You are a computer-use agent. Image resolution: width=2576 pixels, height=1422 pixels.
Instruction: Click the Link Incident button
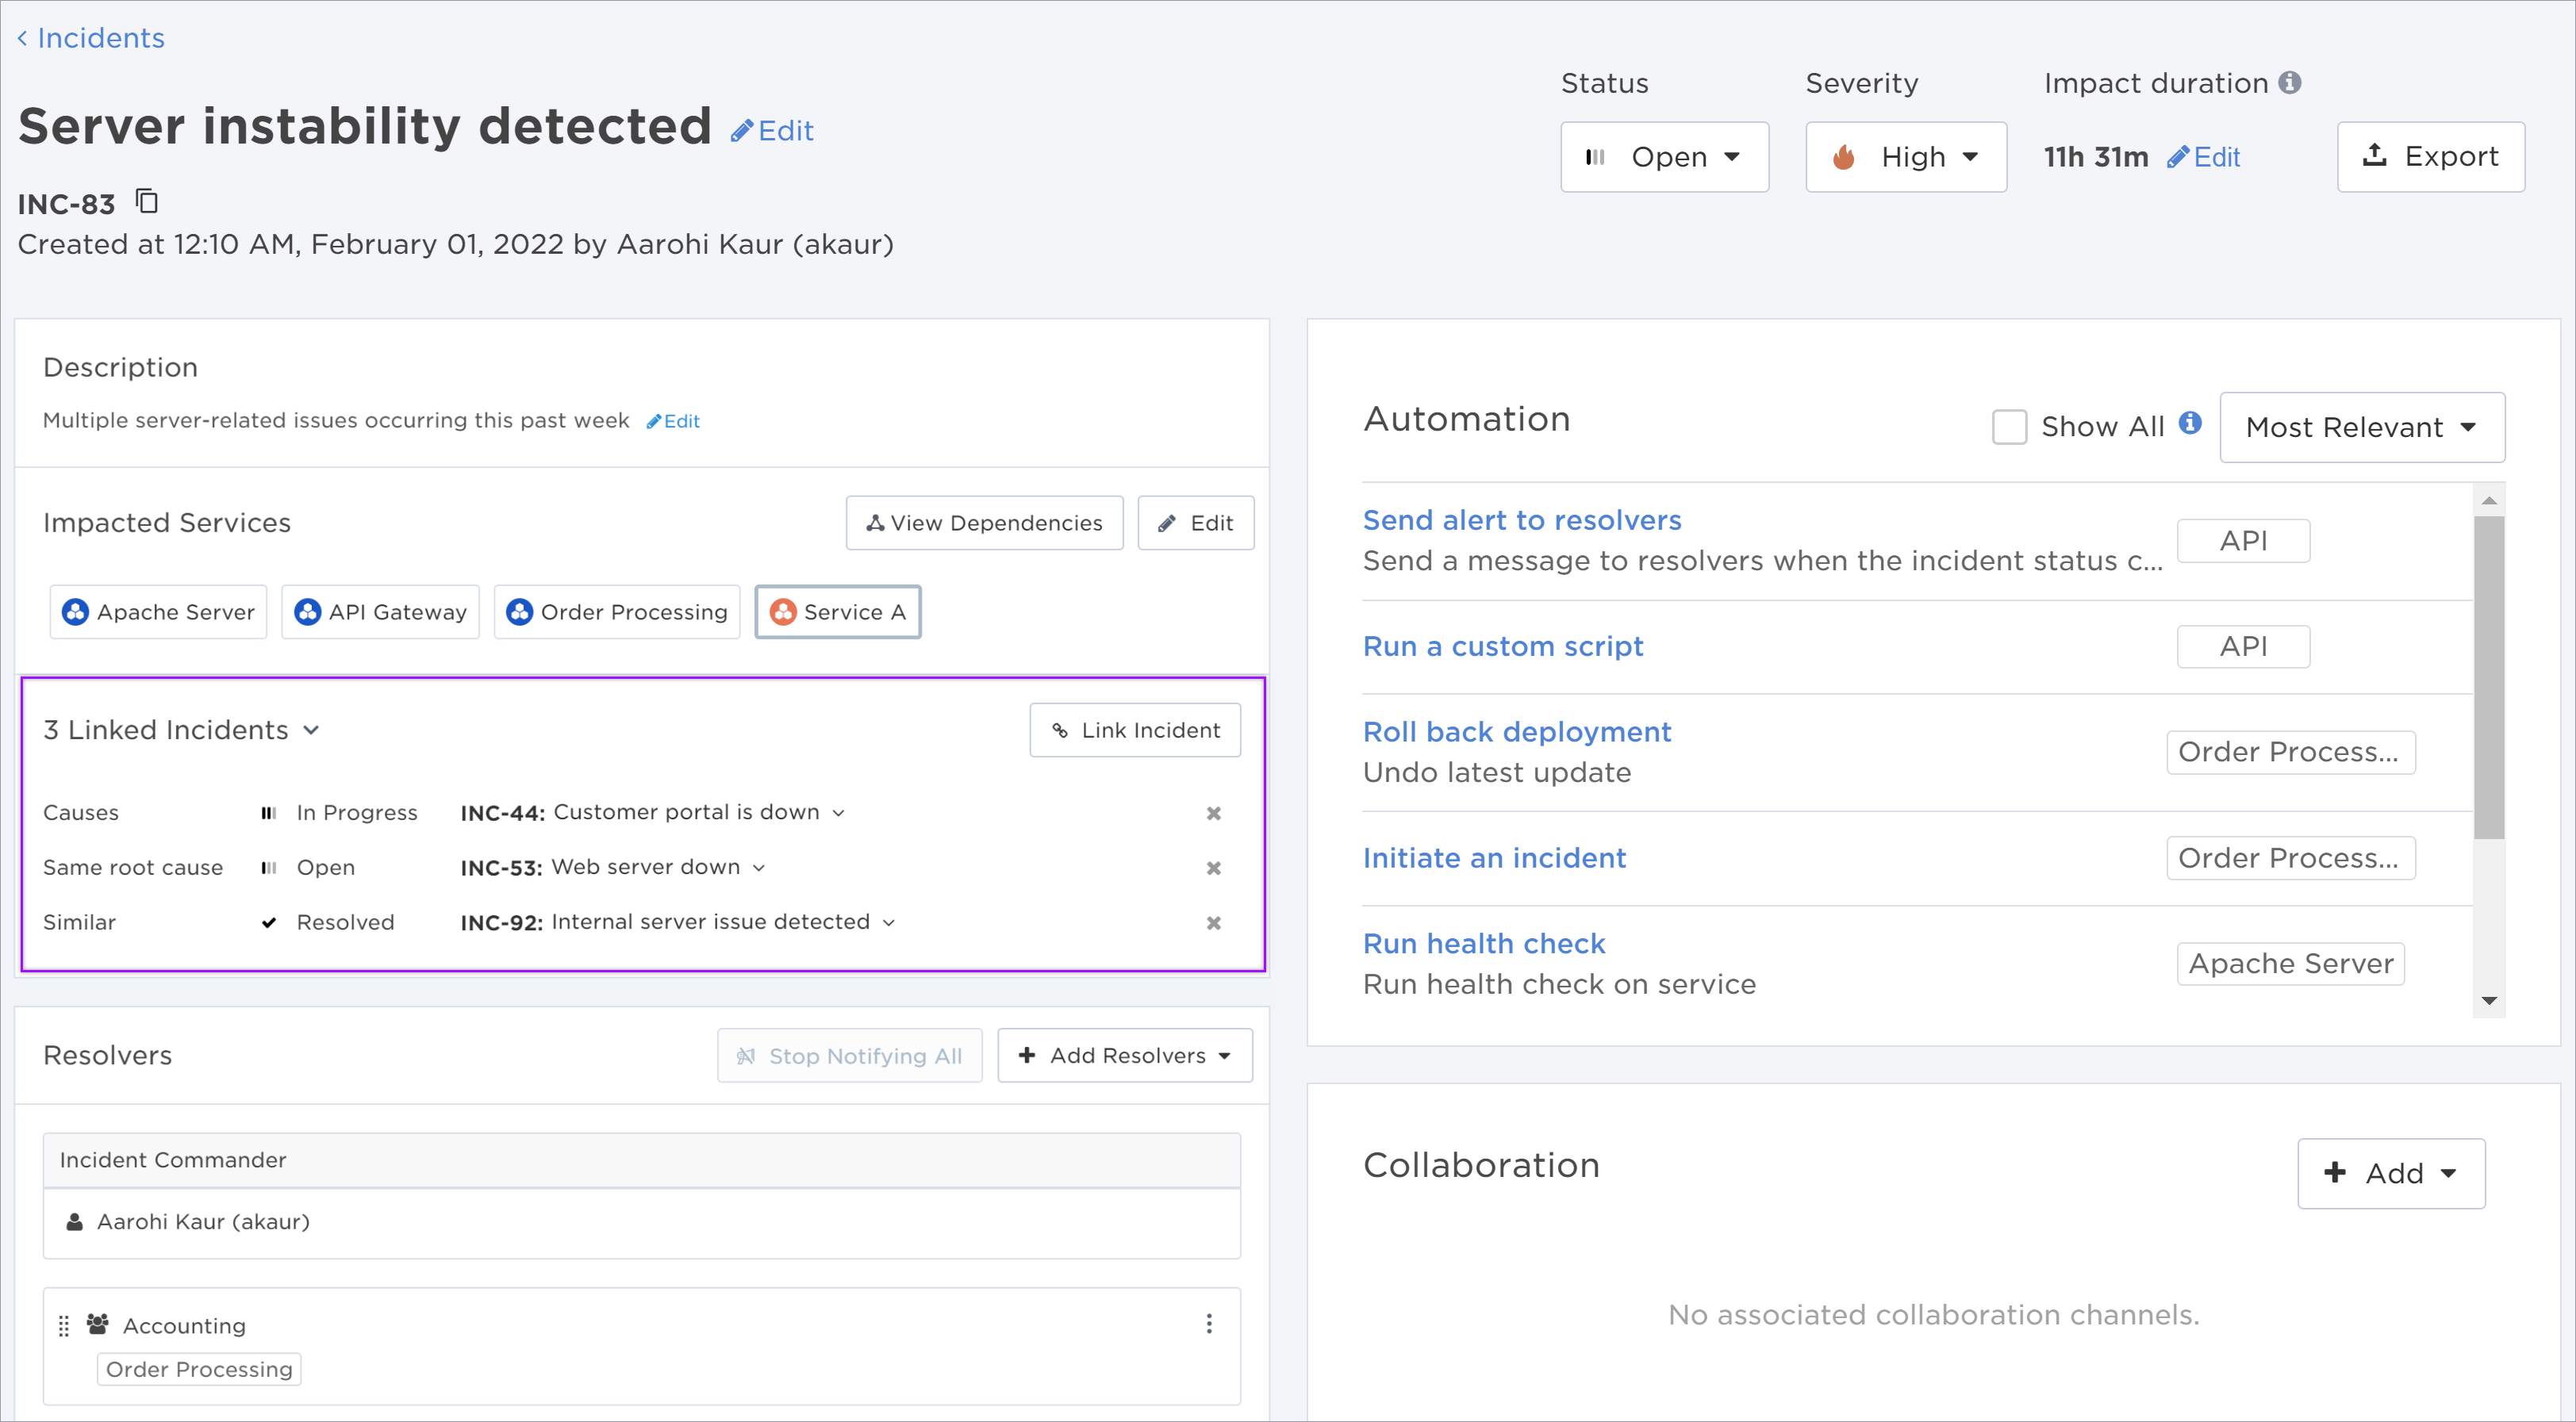[1135, 730]
